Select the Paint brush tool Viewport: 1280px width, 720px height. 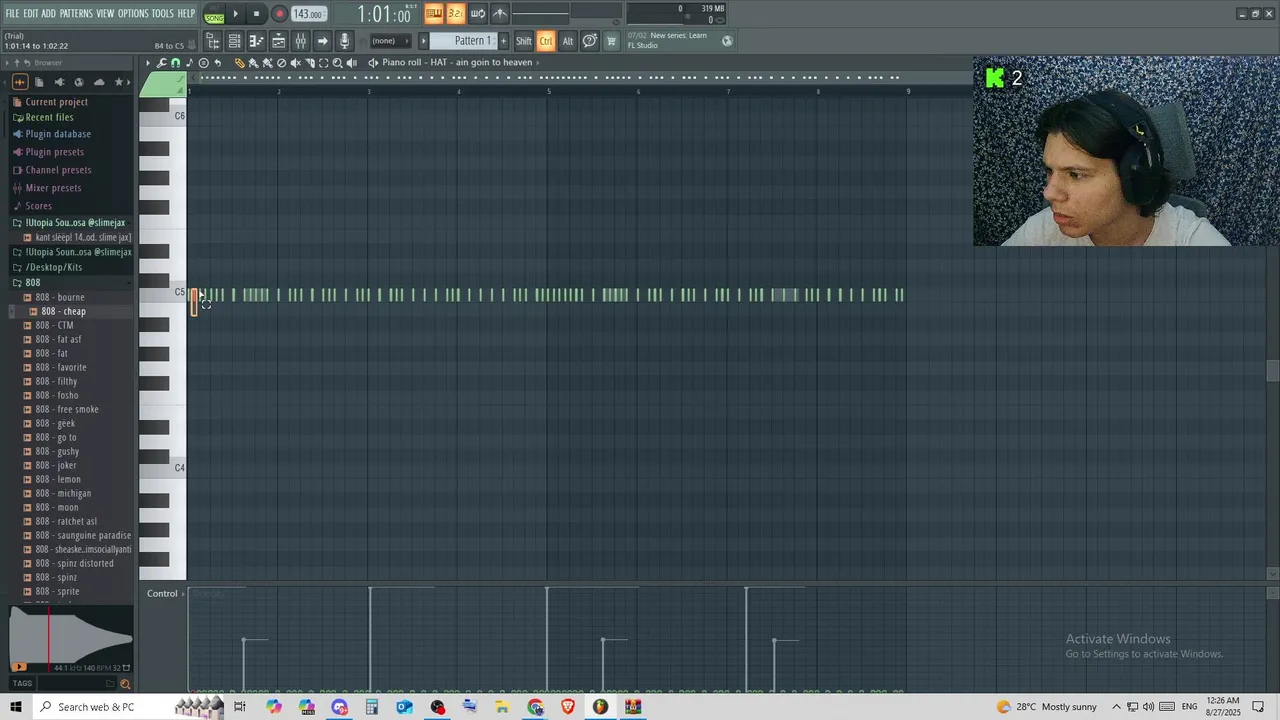(x=252, y=62)
